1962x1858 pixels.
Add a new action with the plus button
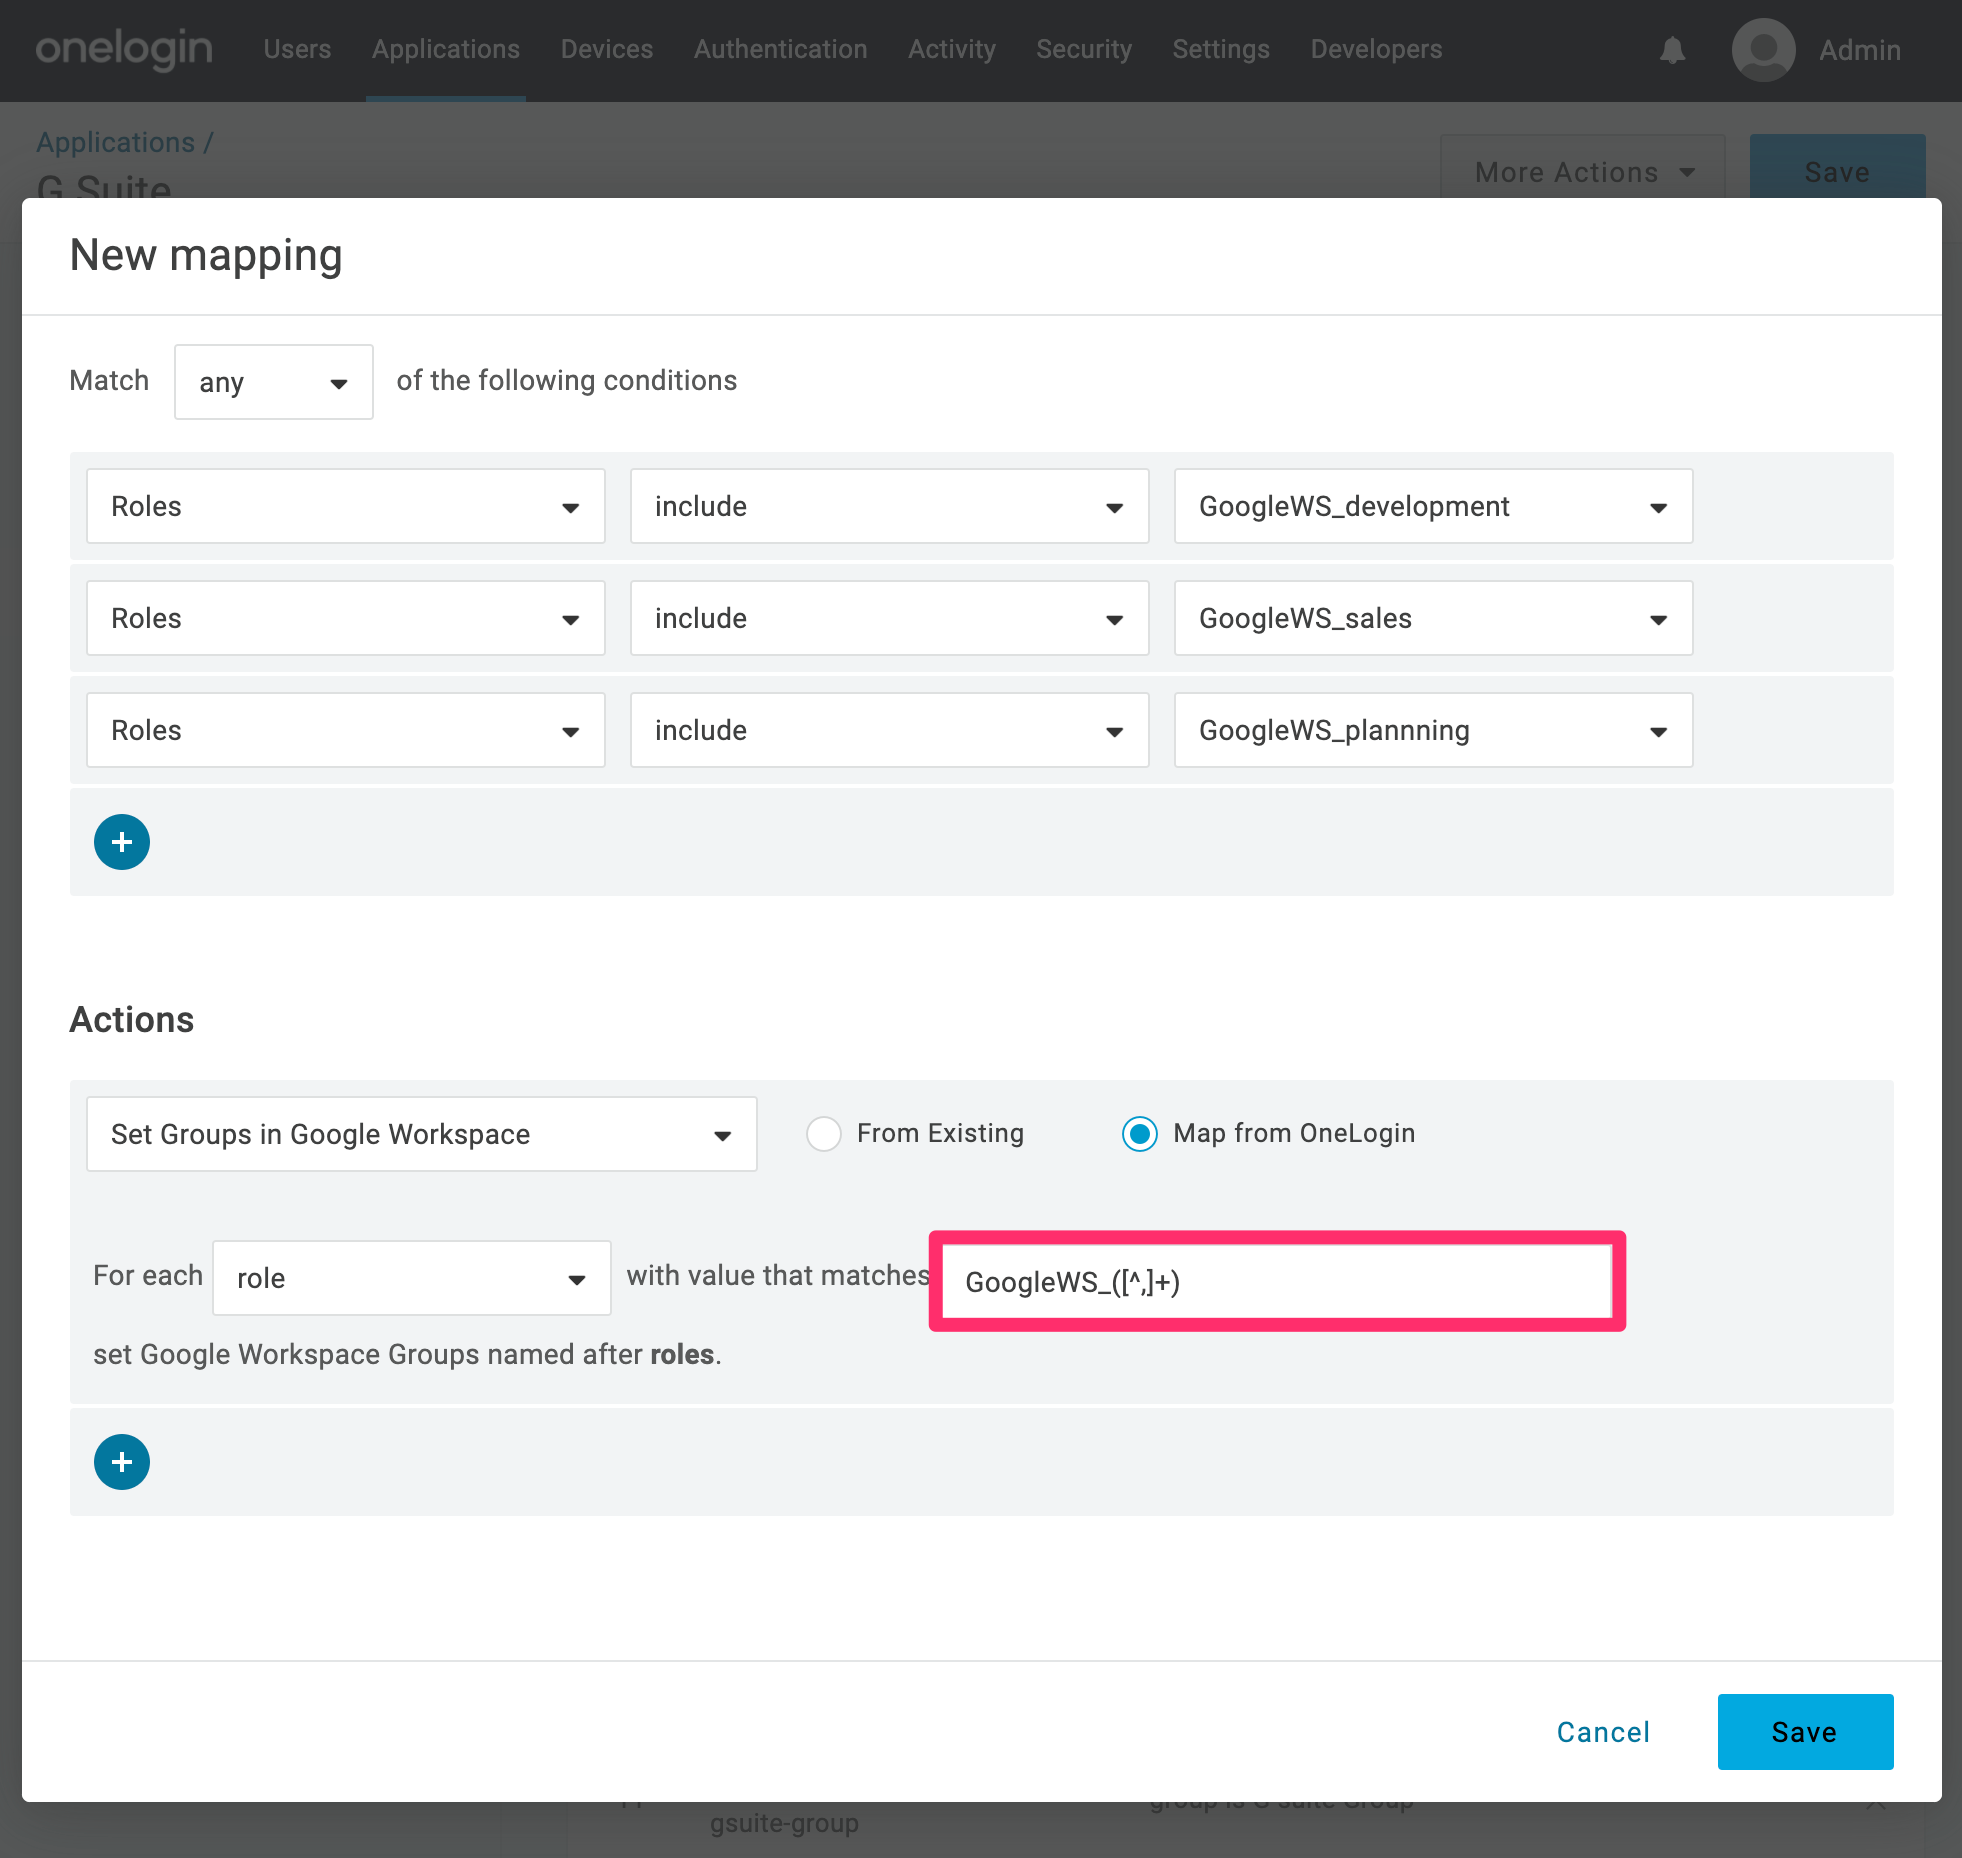coord(122,1462)
